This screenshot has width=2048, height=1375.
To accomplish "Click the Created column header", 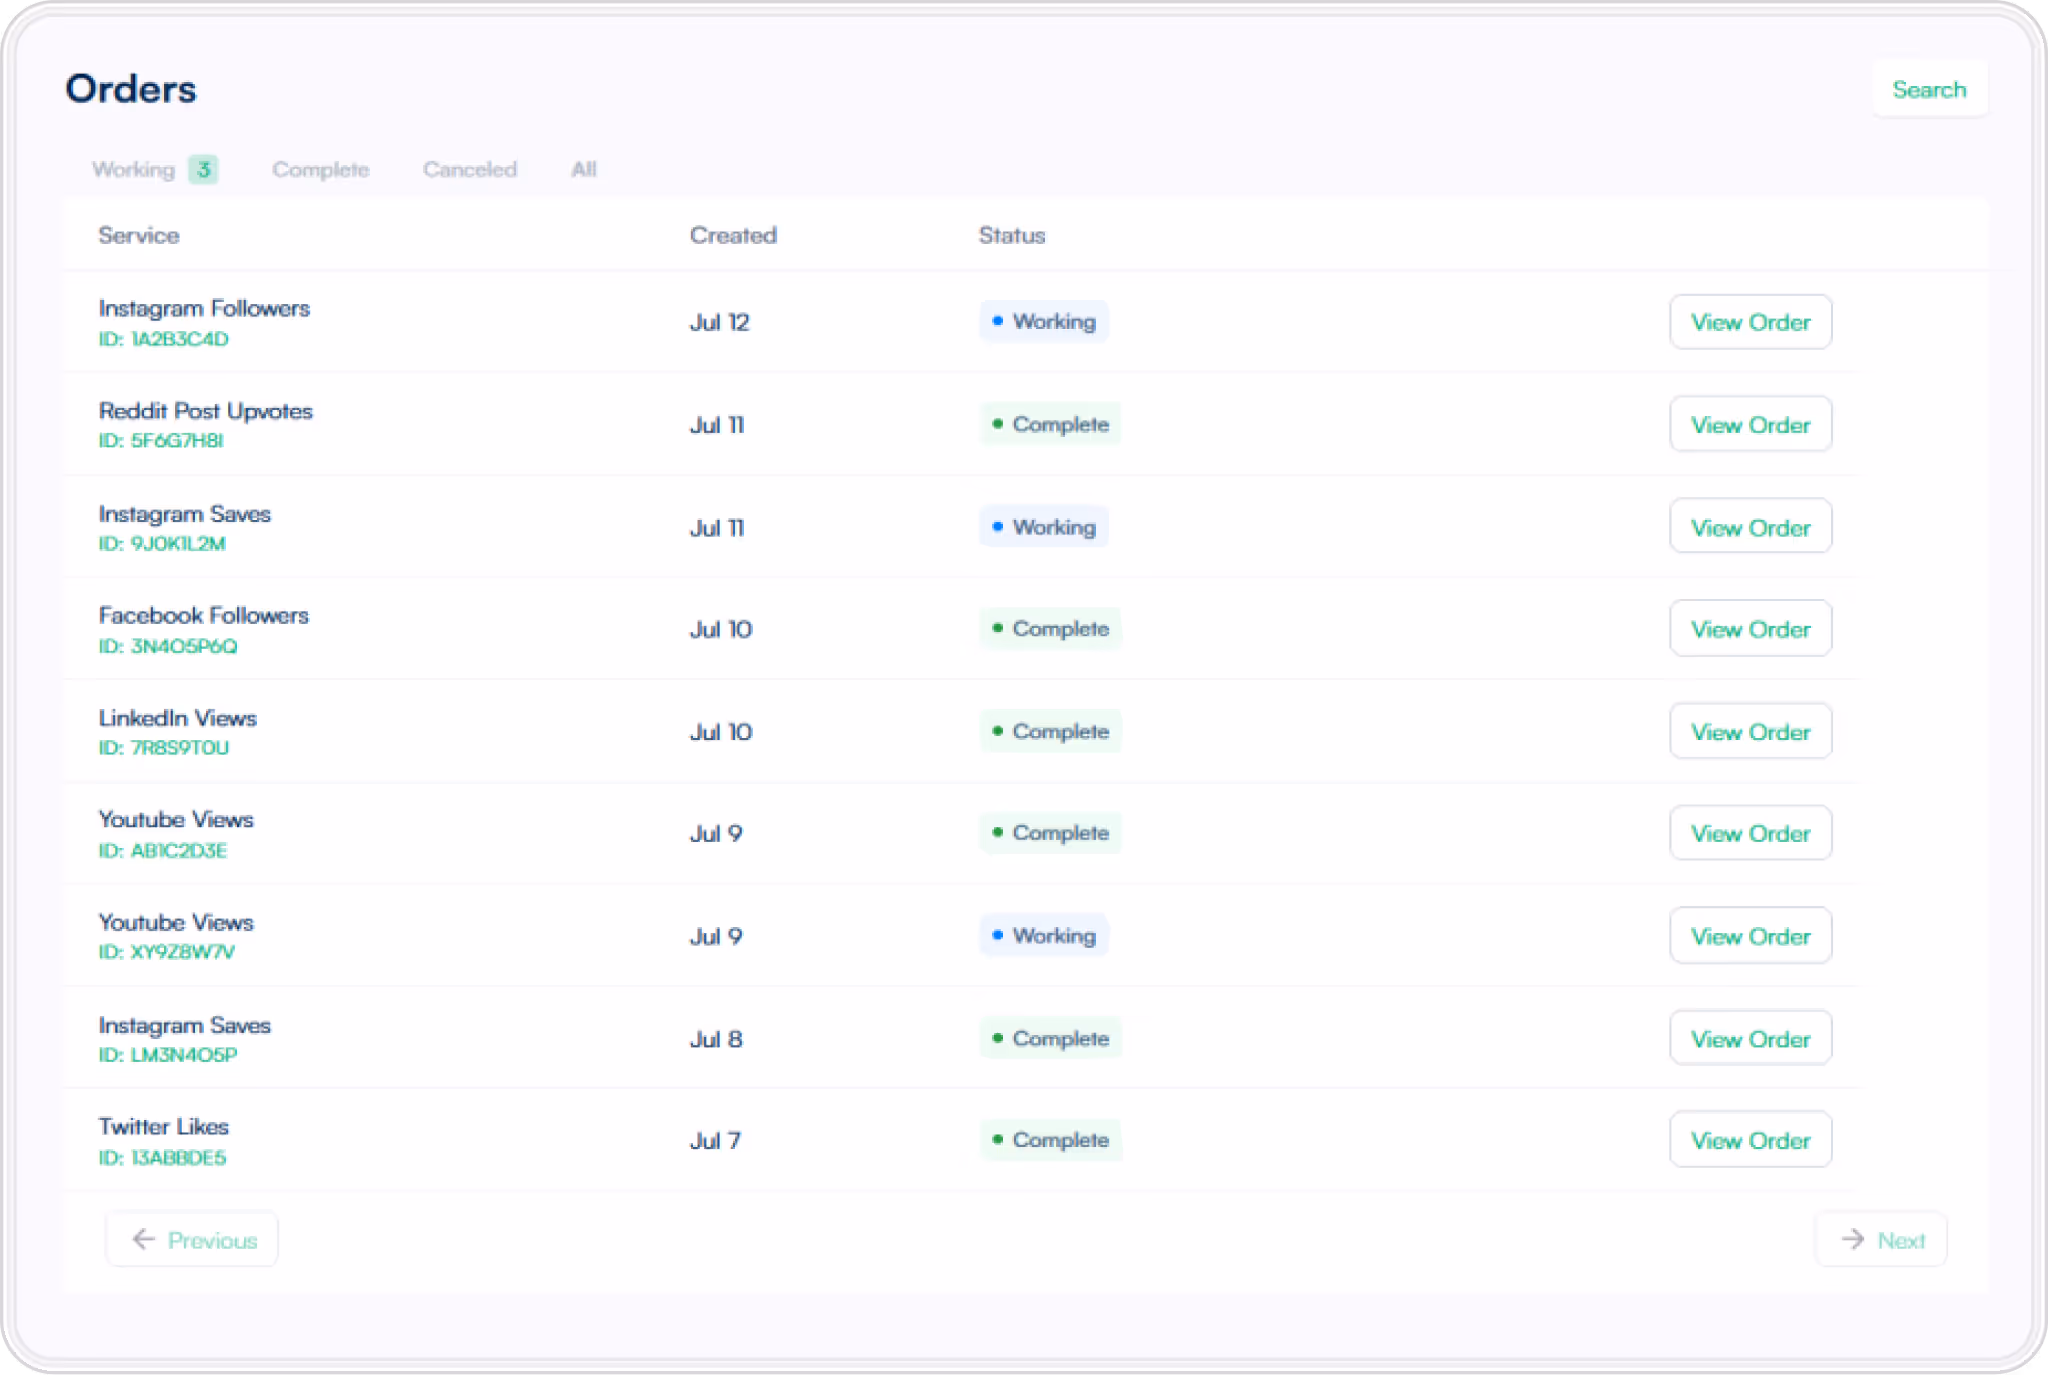I will click(733, 235).
